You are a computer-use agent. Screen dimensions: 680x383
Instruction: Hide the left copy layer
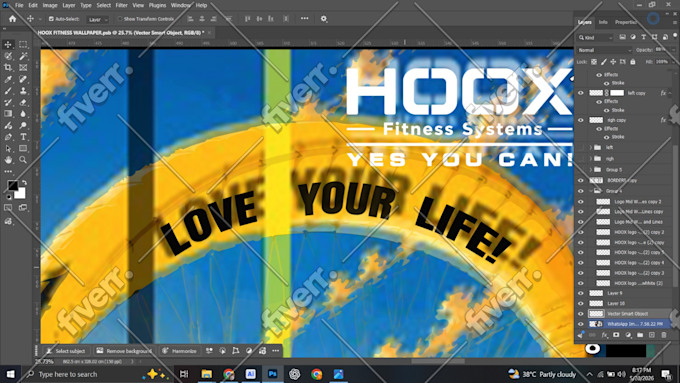point(581,93)
